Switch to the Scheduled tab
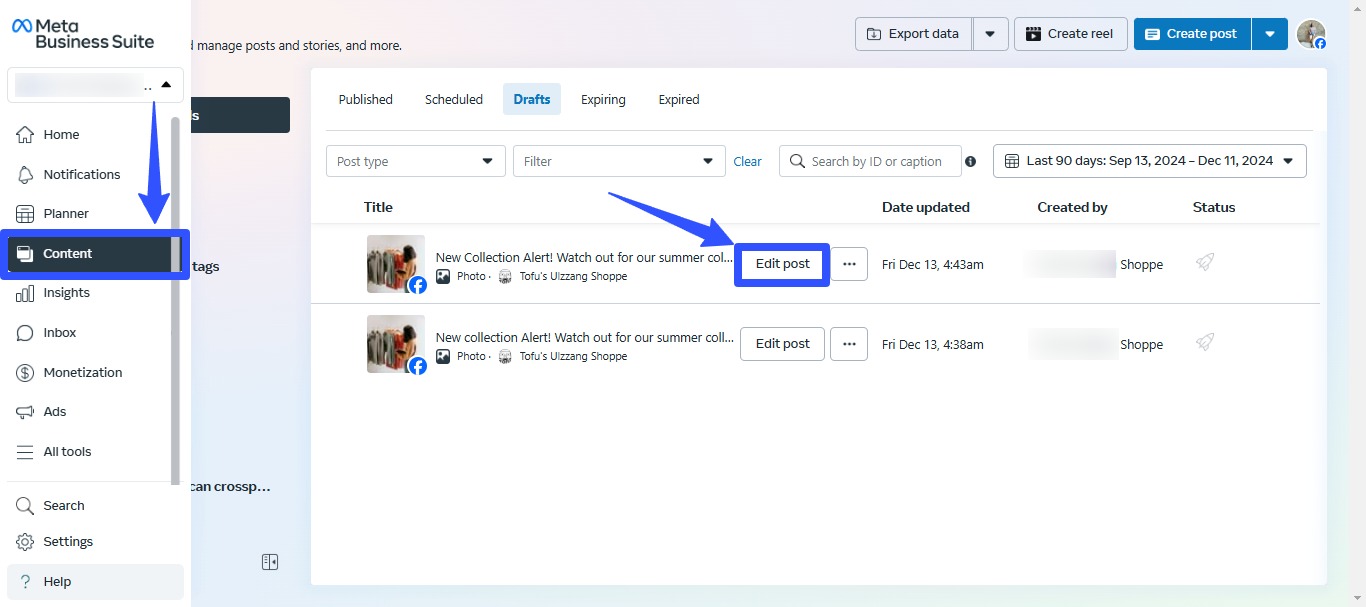The width and height of the screenshot is (1366, 607). click(453, 100)
